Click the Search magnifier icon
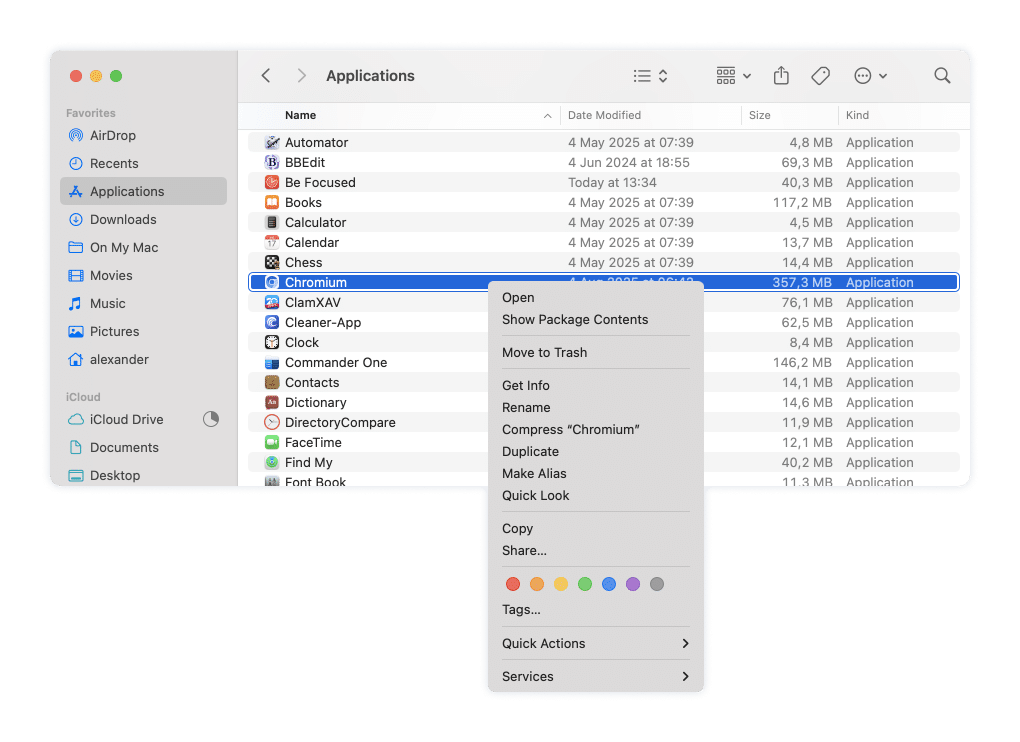This screenshot has width=1020, height=742. click(942, 76)
